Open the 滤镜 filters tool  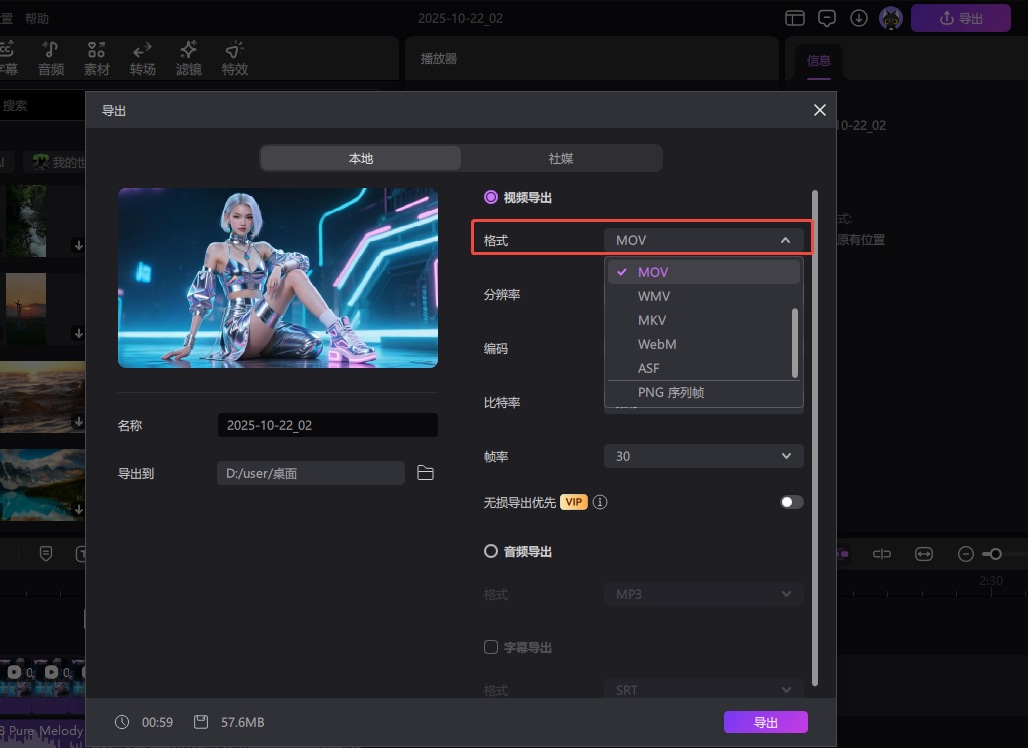point(188,58)
